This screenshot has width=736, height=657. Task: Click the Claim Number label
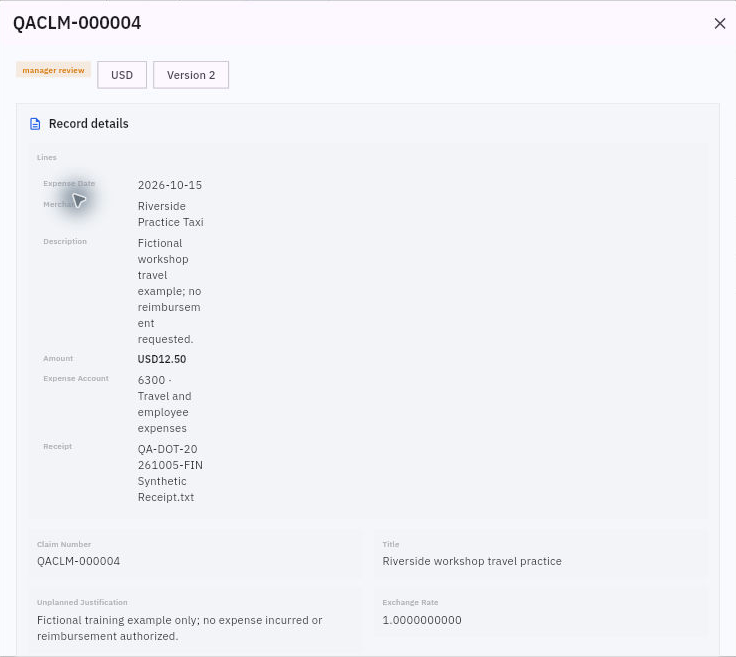(64, 544)
